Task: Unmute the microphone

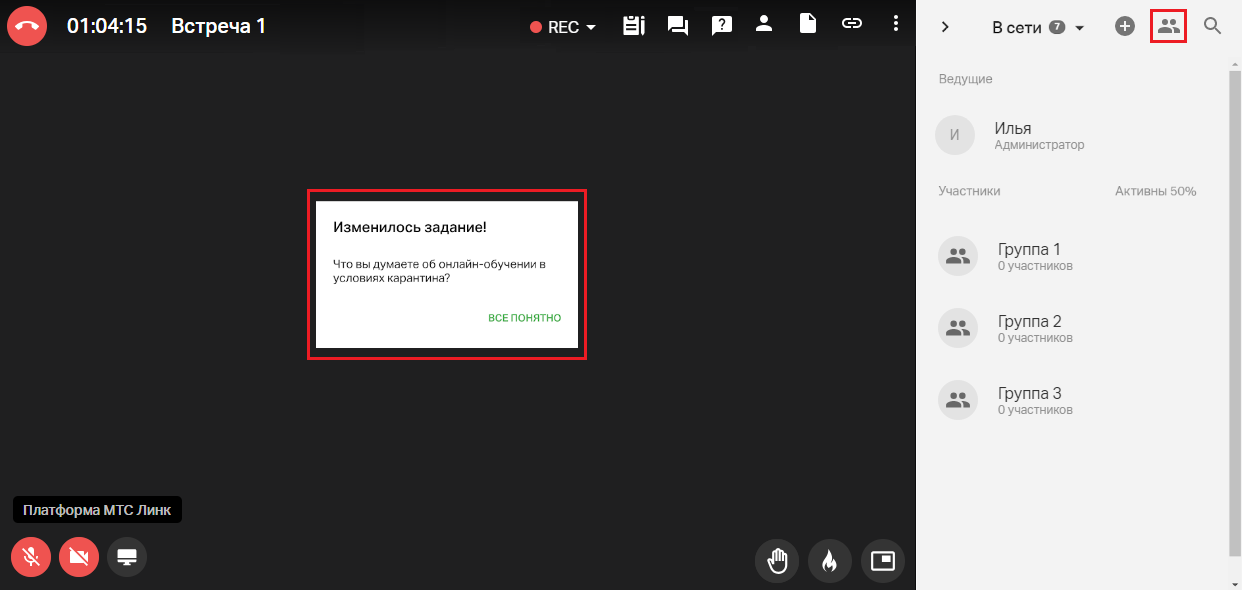Action: click(x=31, y=557)
